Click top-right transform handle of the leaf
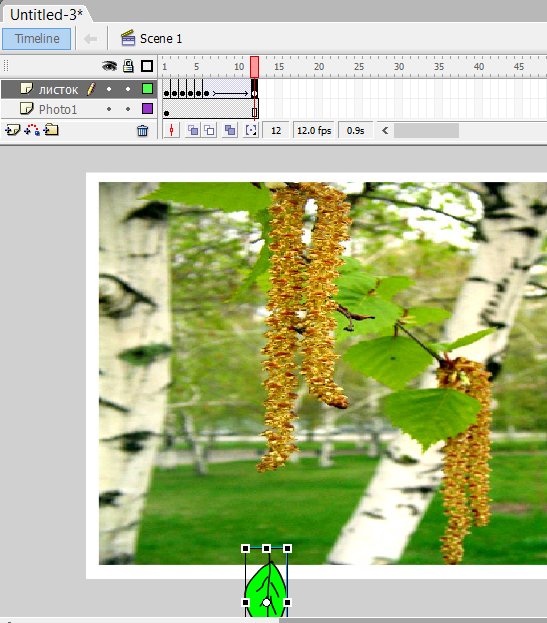Image resolution: width=547 pixels, height=623 pixels. pos(288,549)
